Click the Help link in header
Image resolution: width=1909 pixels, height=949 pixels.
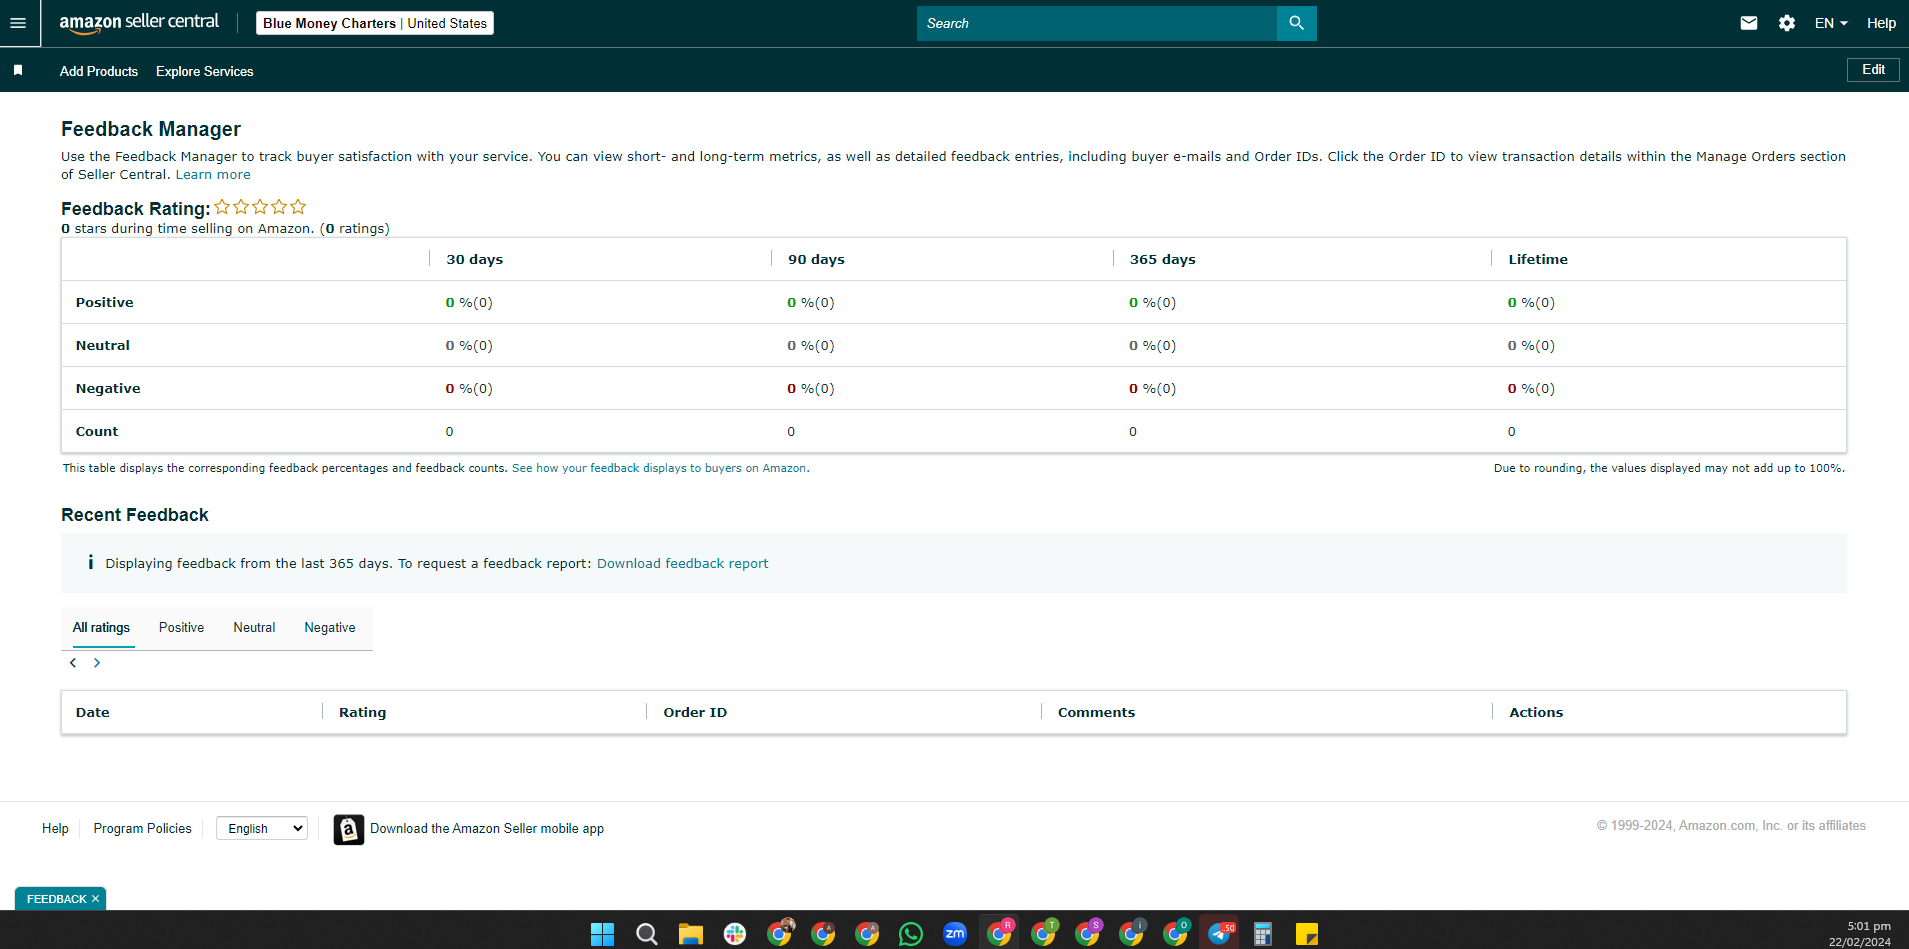(1881, 23)
